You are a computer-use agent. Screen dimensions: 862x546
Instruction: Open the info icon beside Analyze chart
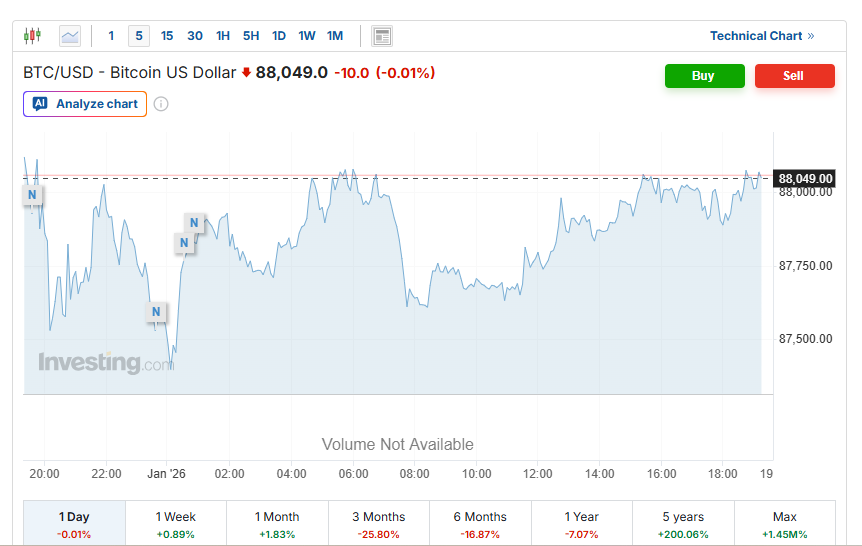[x=161, y=104]
